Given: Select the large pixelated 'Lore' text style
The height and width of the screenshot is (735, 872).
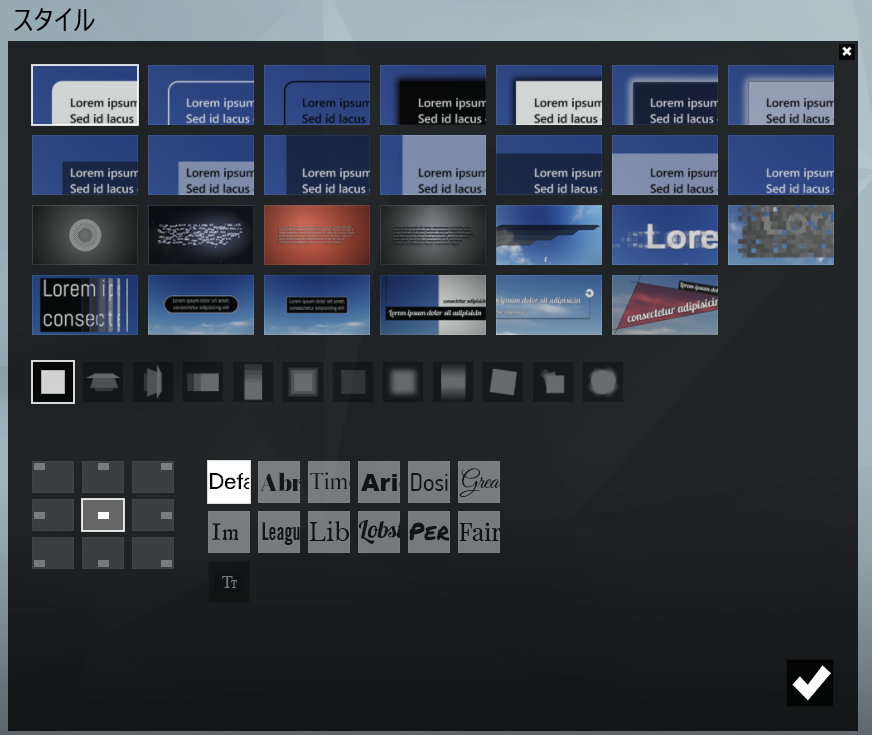Looking at the screenshot, I should pos(665,235).
